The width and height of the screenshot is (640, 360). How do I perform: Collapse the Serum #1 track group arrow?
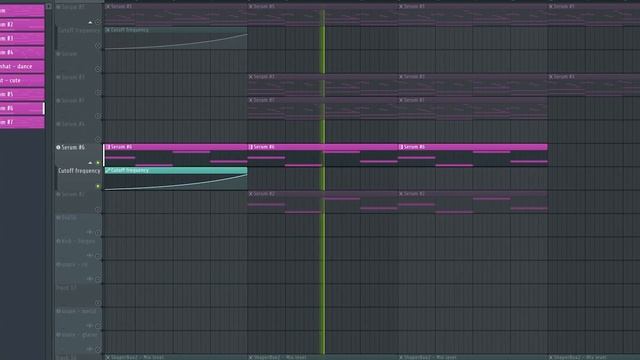(90, 22)
